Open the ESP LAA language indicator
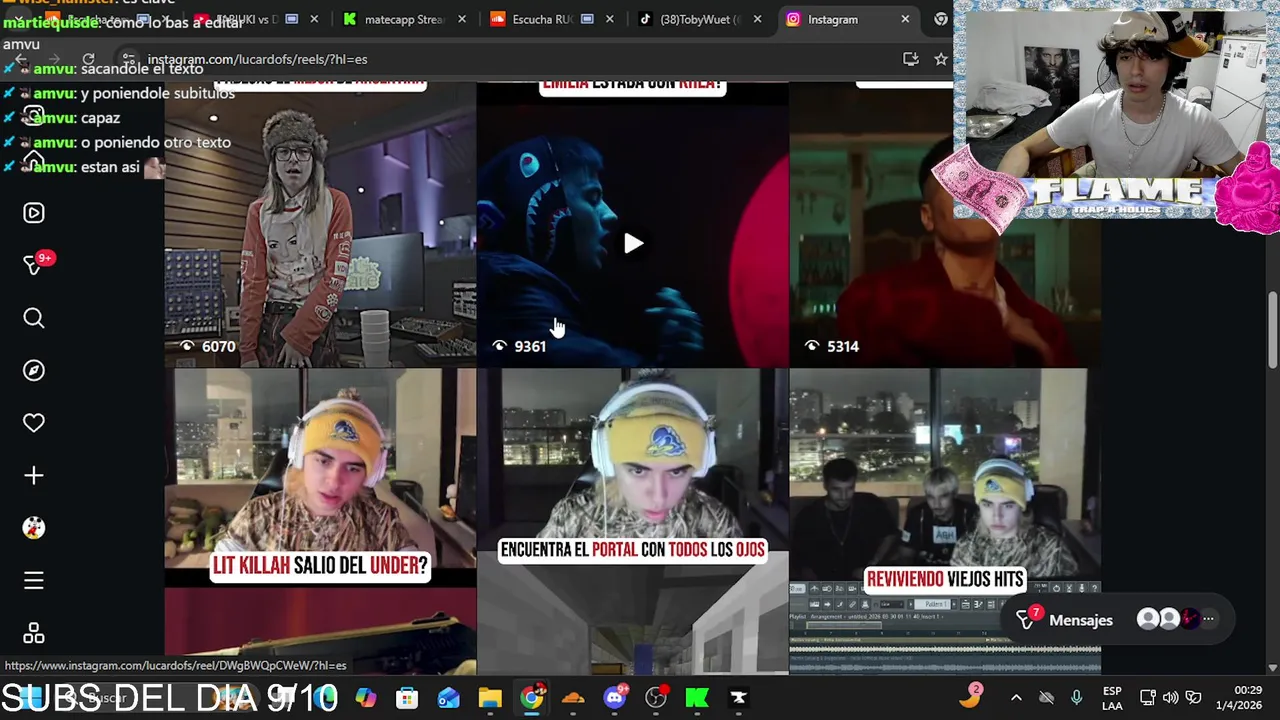 click(1112, 698)
